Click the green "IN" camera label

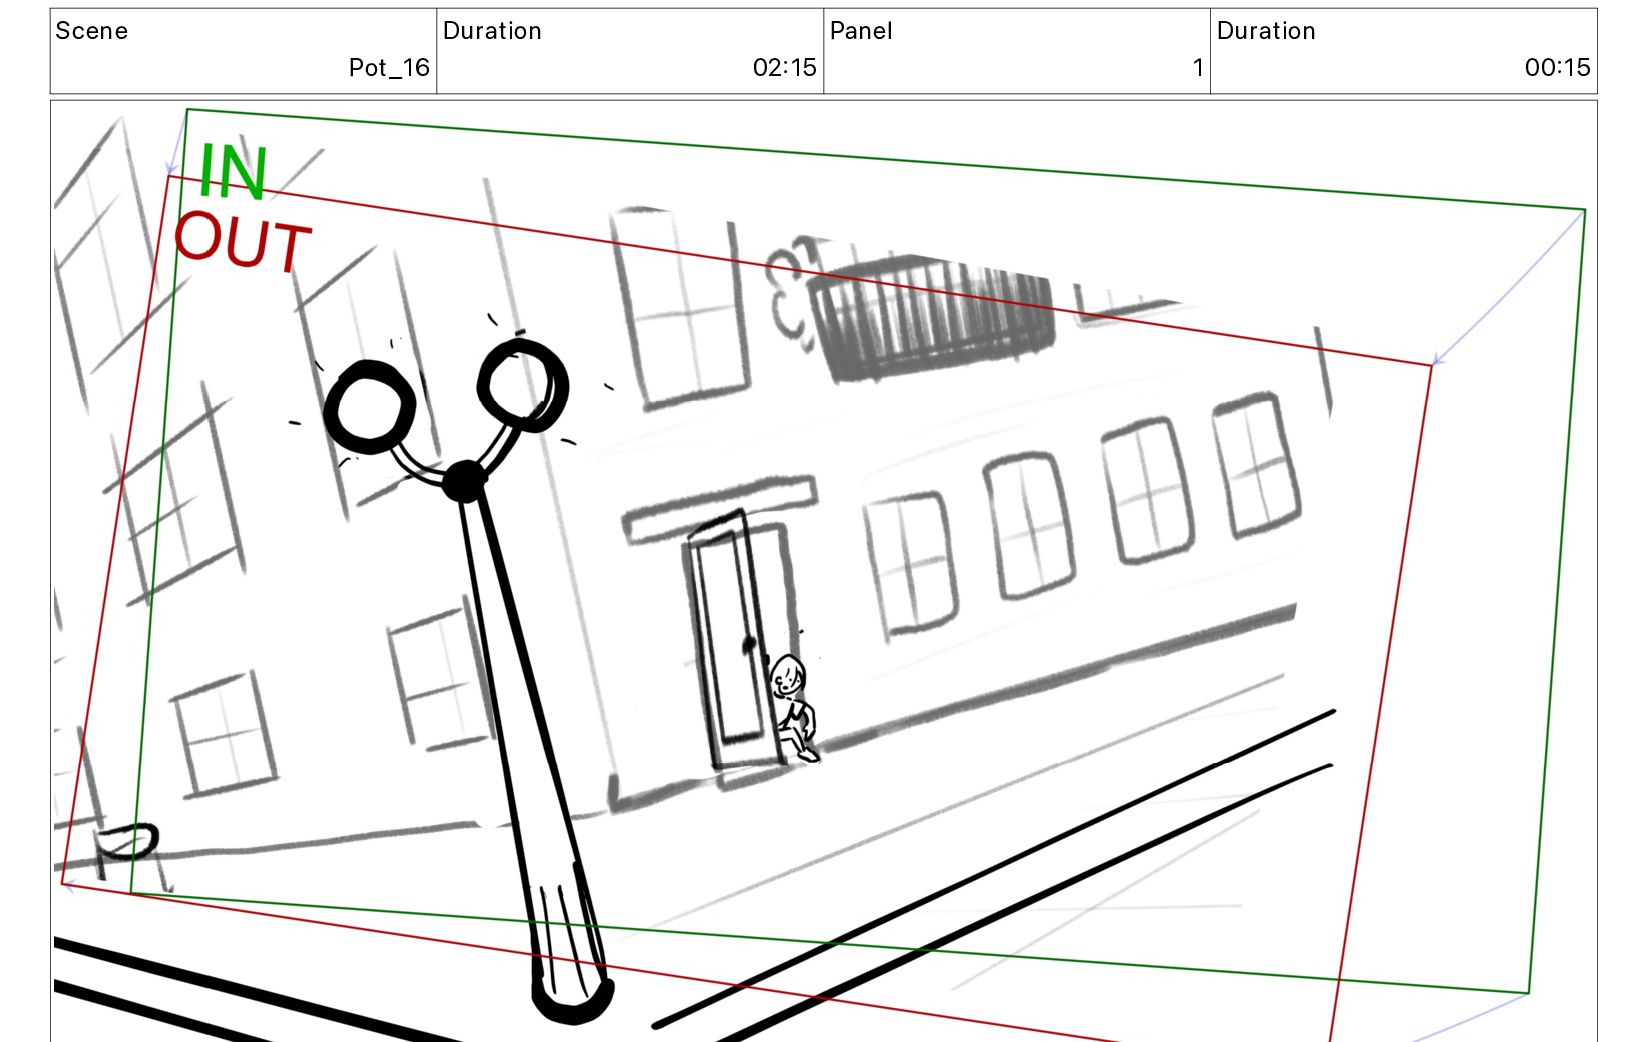(232, 172)
